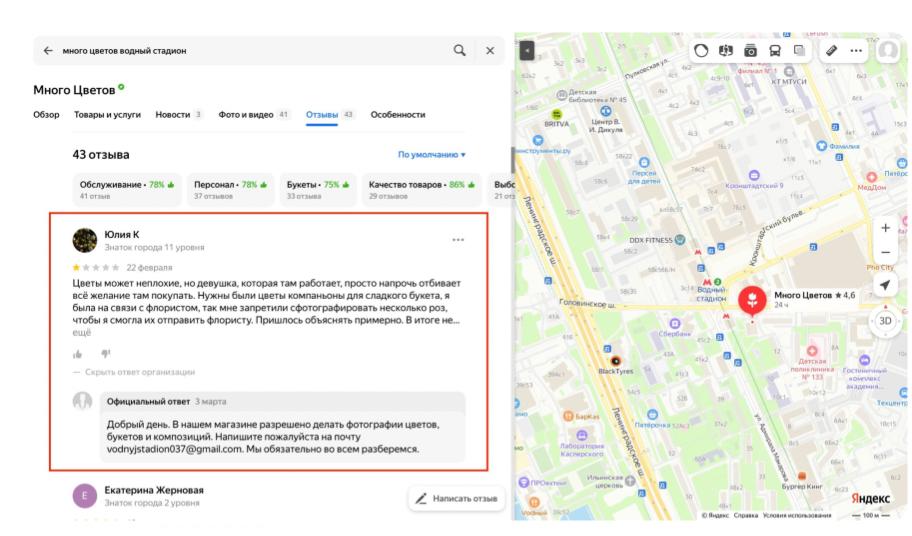Open three-dots menu on Юлия К's review
912x536 pixels.
(458, 240)
